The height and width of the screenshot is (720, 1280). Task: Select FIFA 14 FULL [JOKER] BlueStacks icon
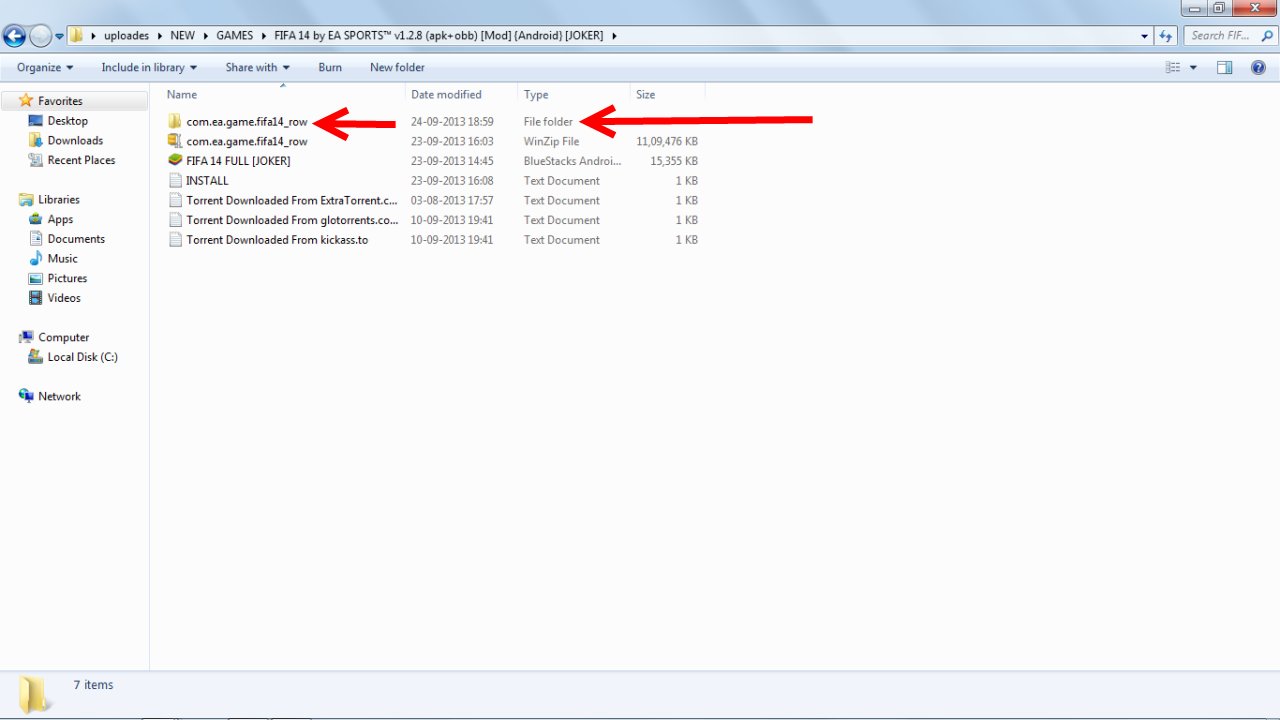click(x=175, y=160)
